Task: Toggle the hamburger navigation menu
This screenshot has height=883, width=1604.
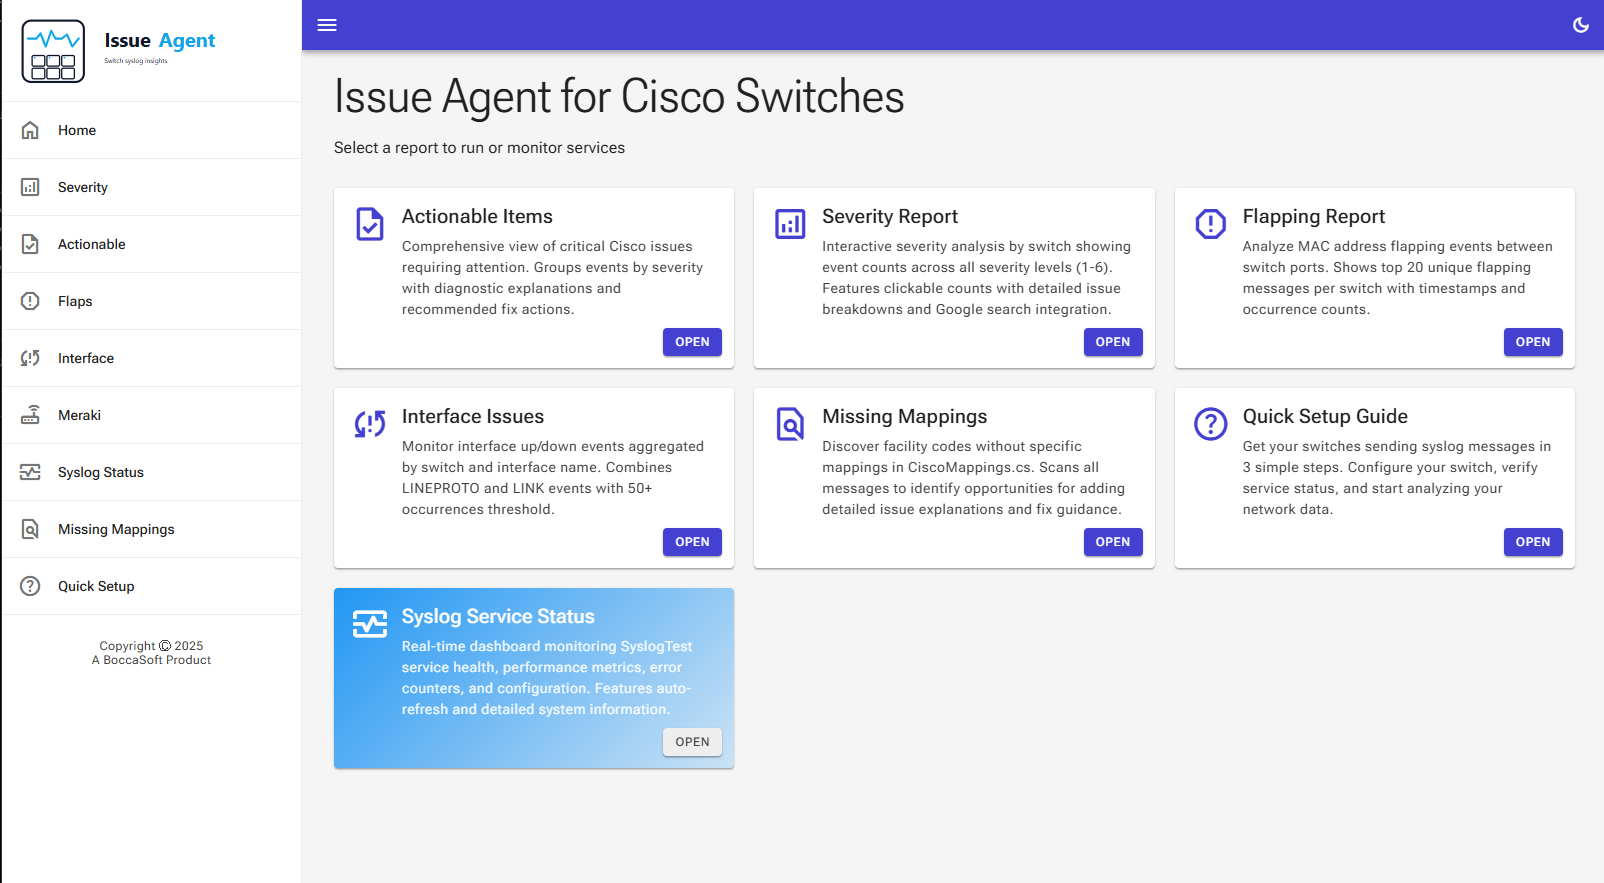Action: [x=327, y=25]
